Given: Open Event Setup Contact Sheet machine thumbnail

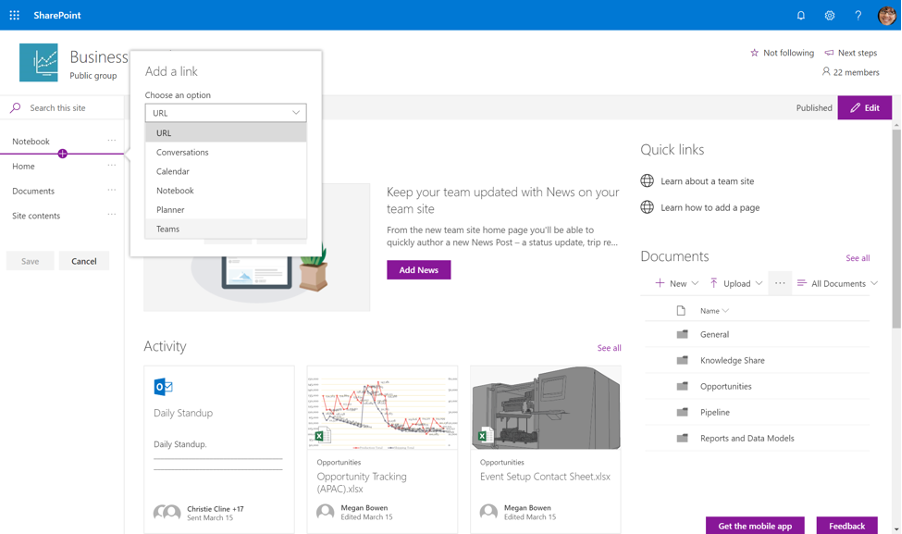Looking at the screenshot, I should (x=546, y=408).
